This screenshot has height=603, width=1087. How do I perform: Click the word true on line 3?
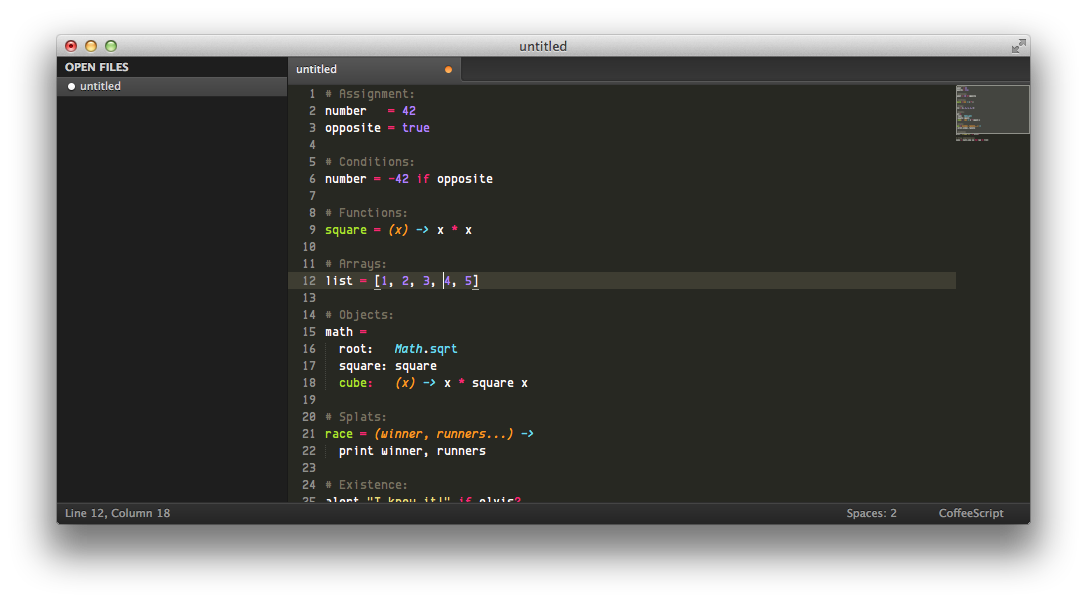tap(416, 127)
